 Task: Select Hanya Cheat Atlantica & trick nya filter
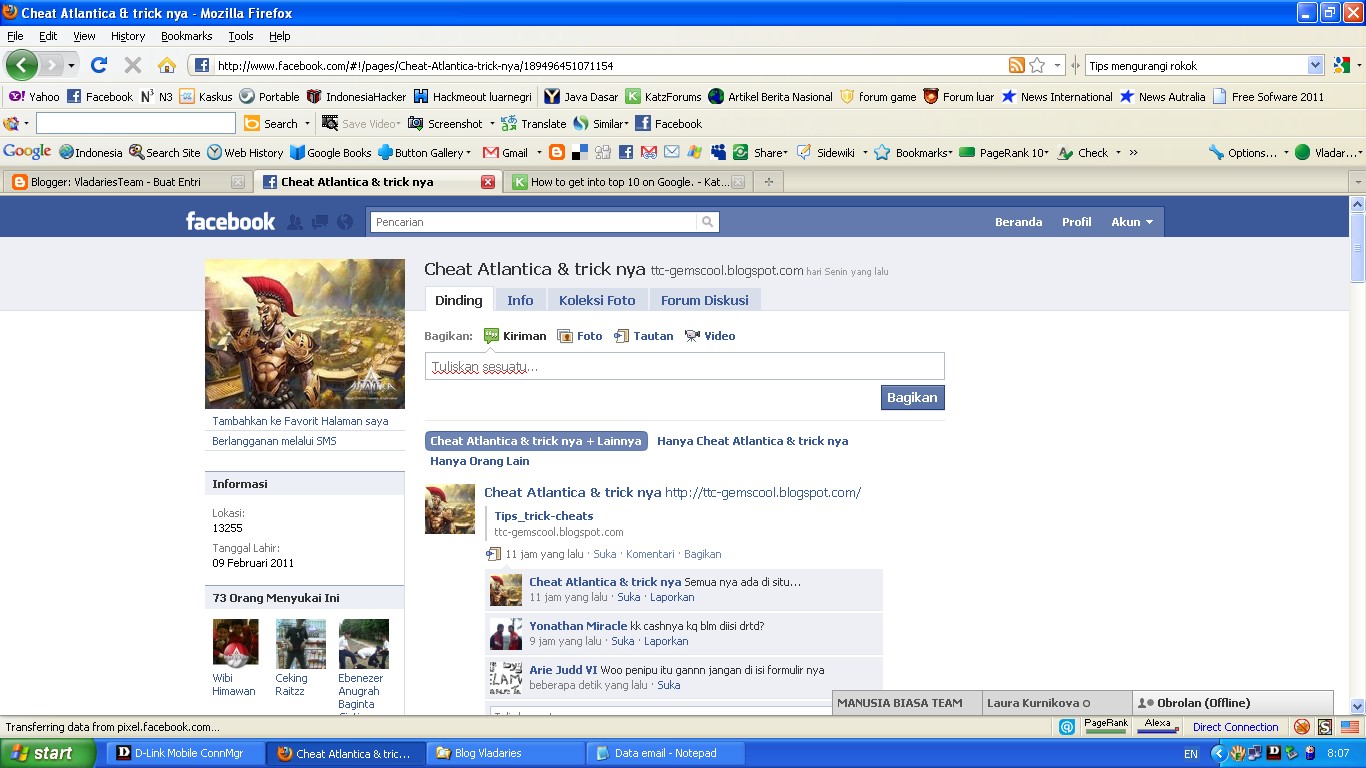point(752,441)
